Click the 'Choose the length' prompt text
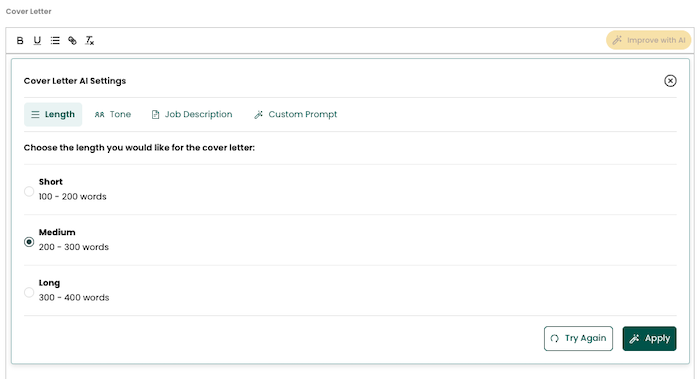 click(139, 148)
